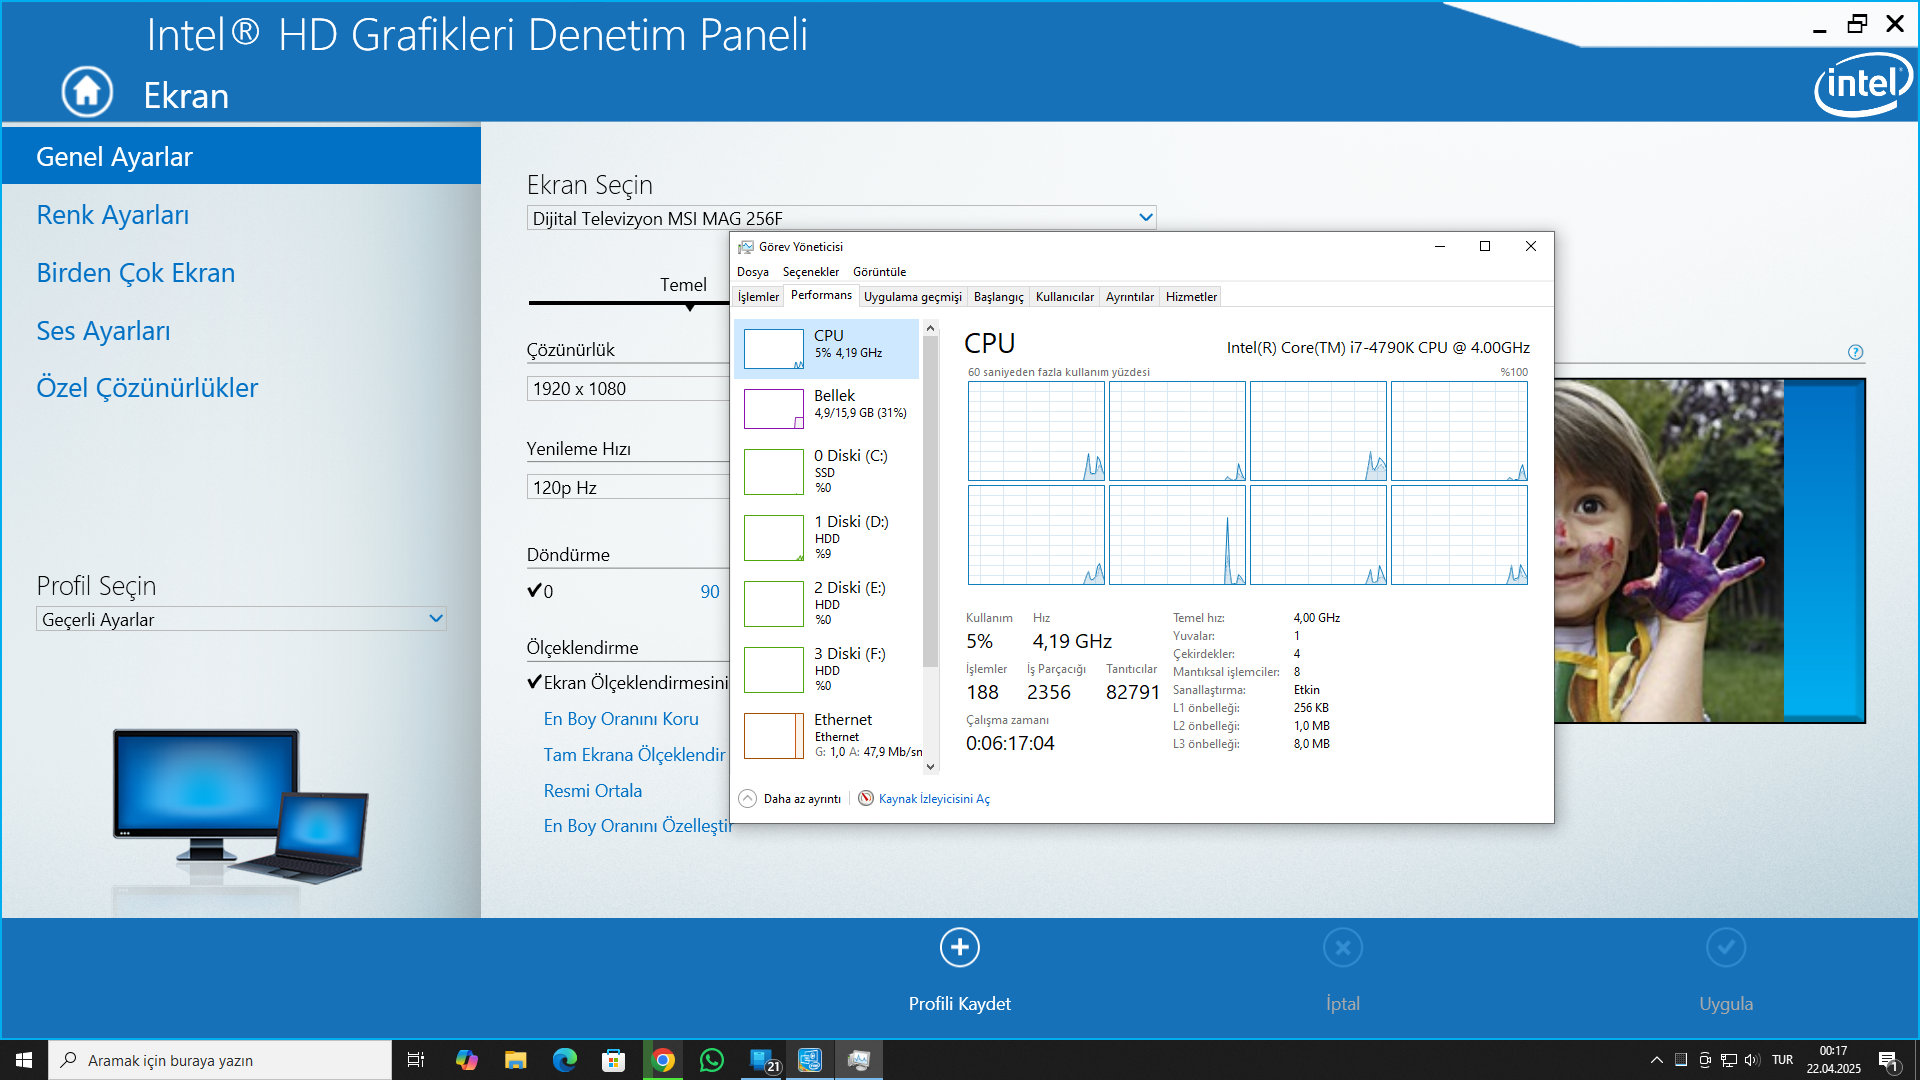
Task: Open Dosya menu in Task Manager
Action: 753,272
